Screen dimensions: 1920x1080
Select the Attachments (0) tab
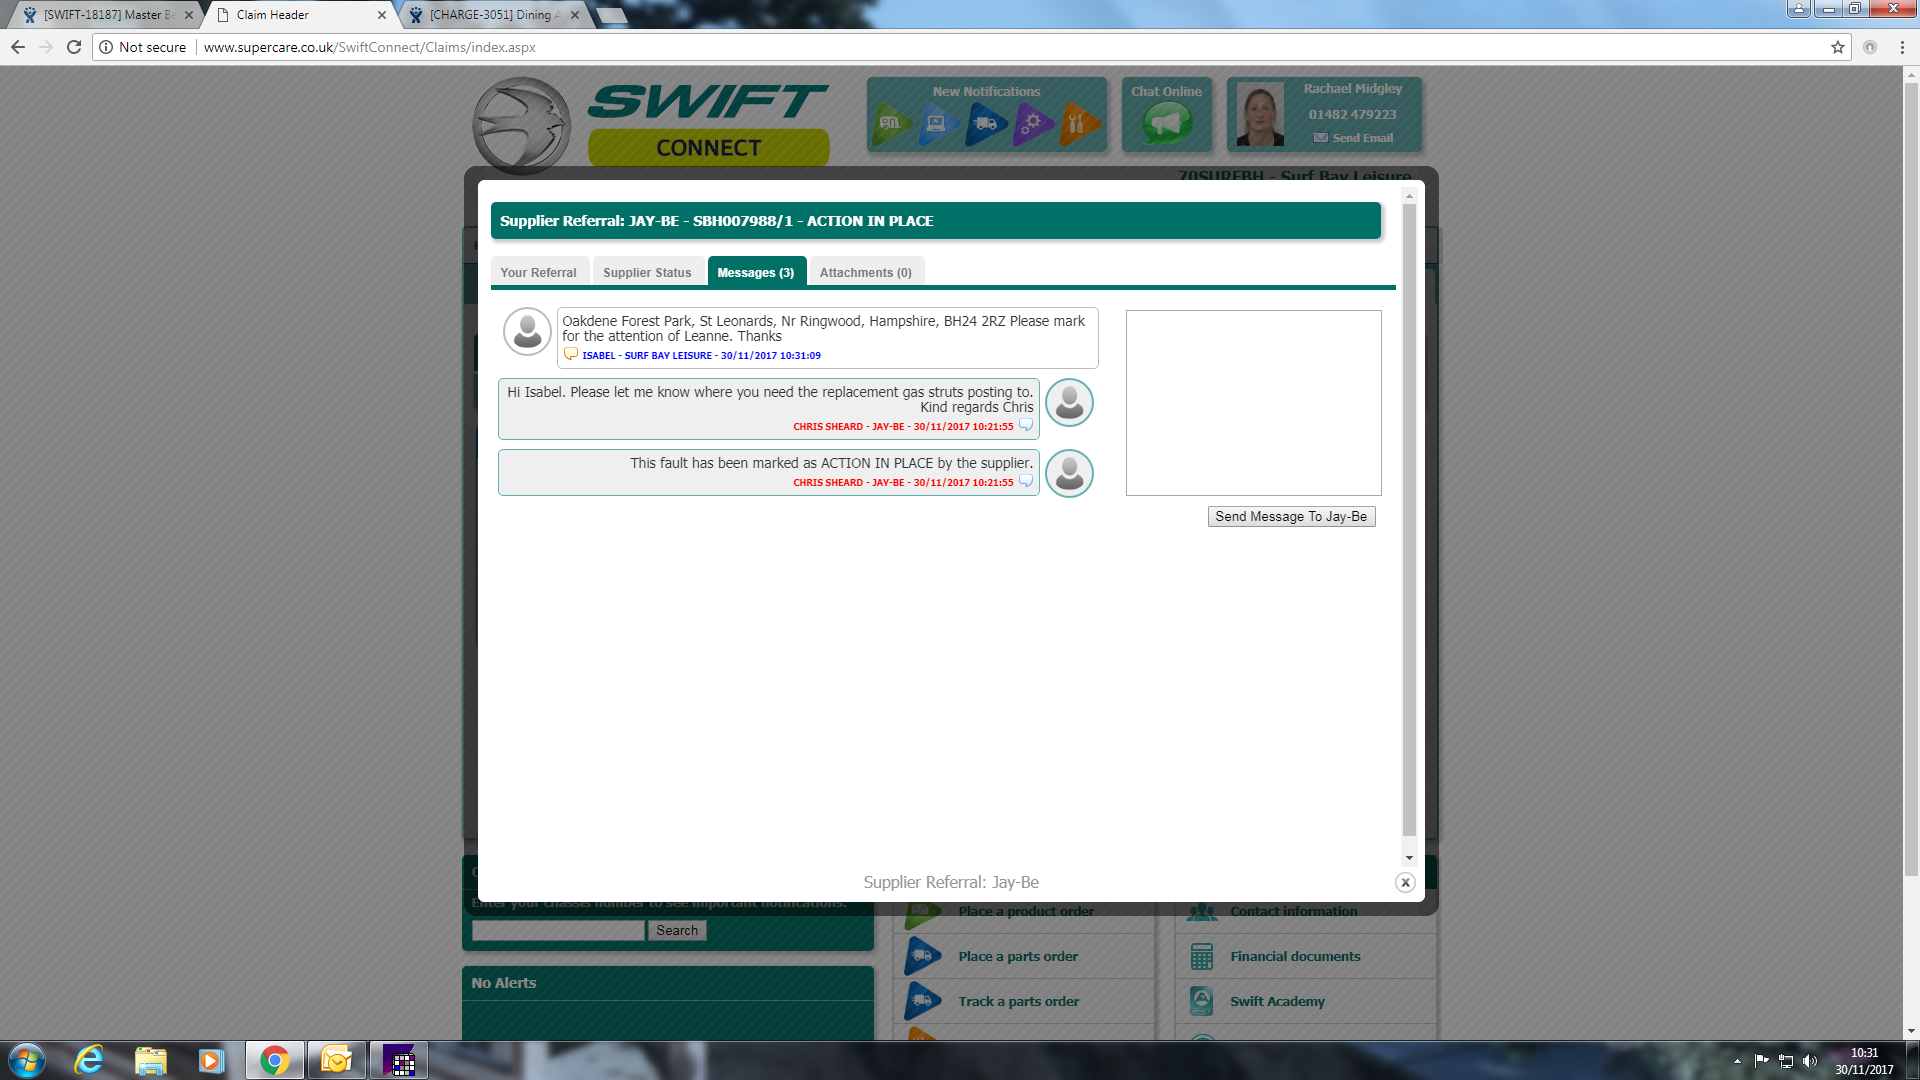click(865, 272)
